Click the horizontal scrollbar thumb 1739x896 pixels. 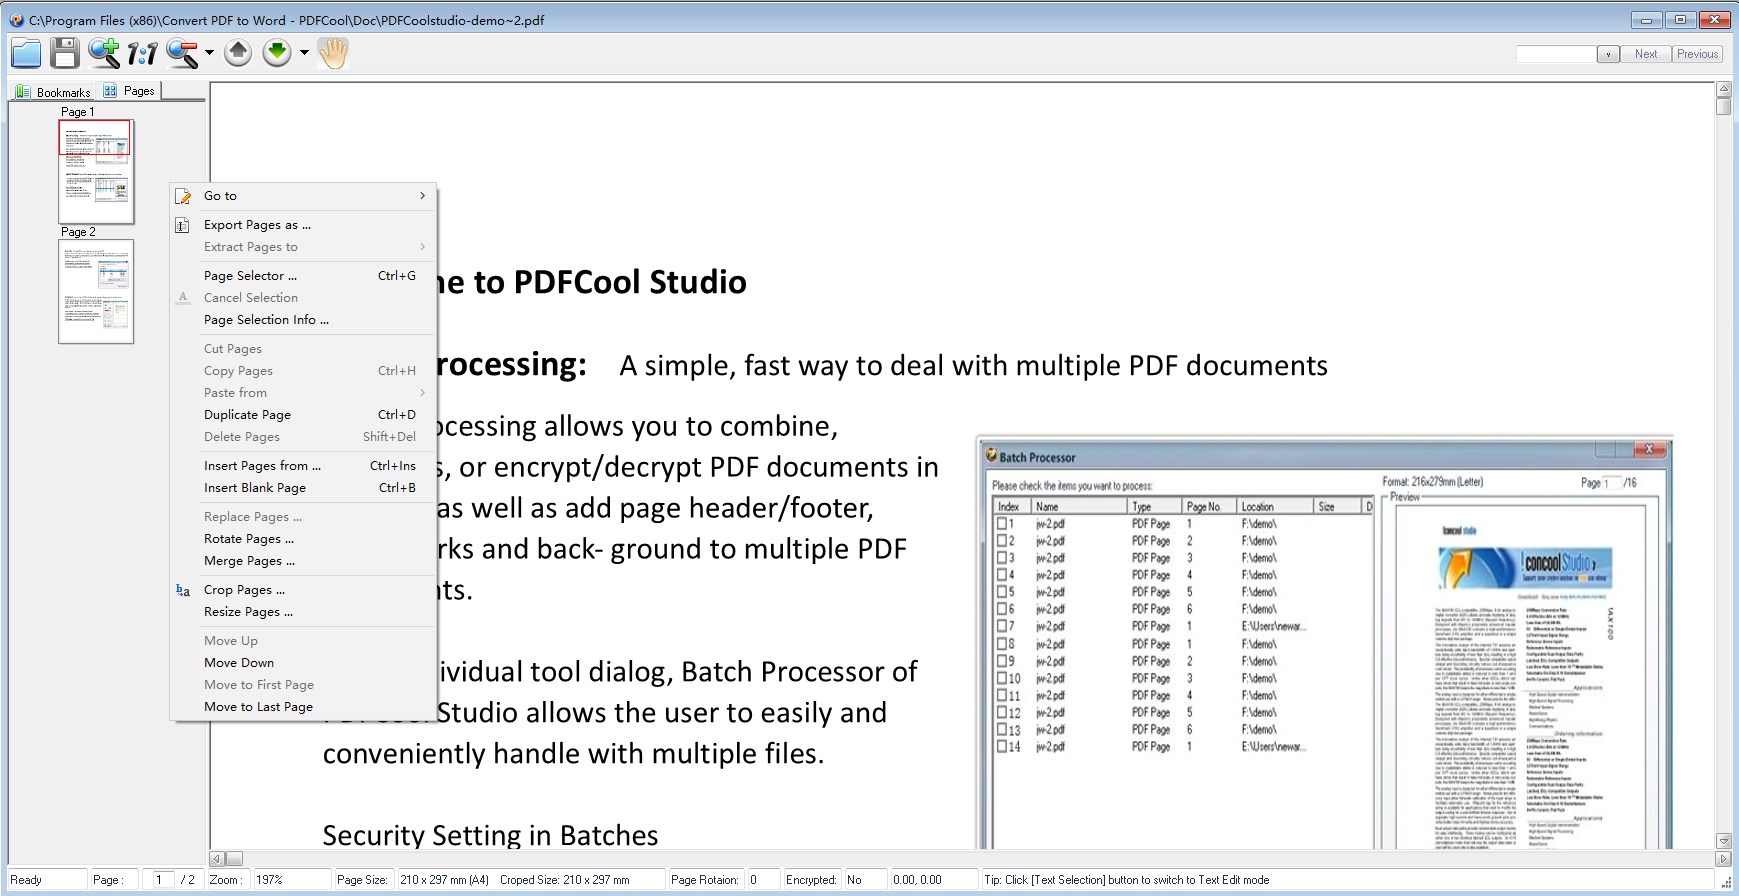click(x=234, y=859)
